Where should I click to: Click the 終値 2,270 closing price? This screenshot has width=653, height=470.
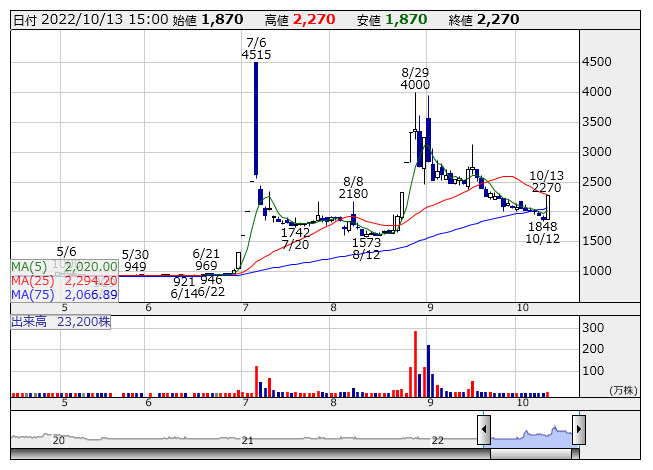click(x=484, y=20)
